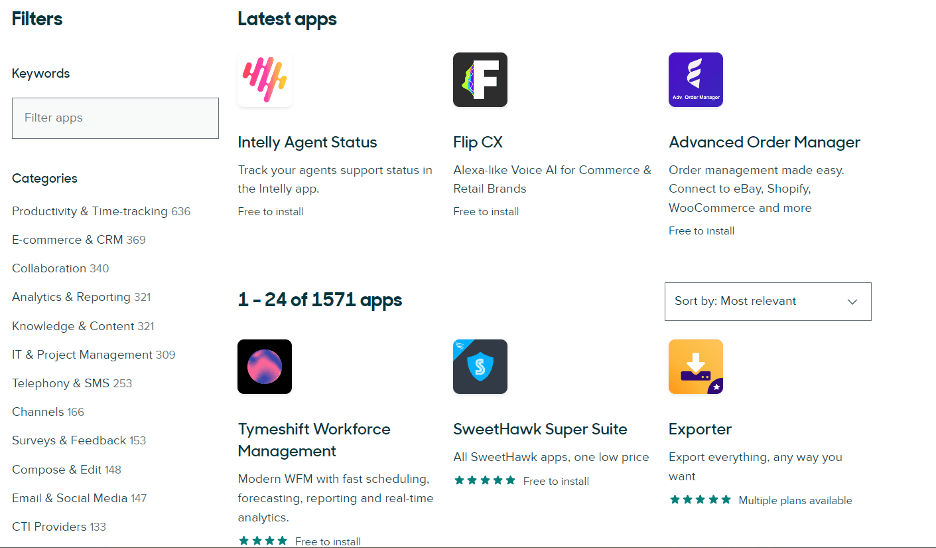
Task: Select the Knowledge & Content category
Action: 73,326
